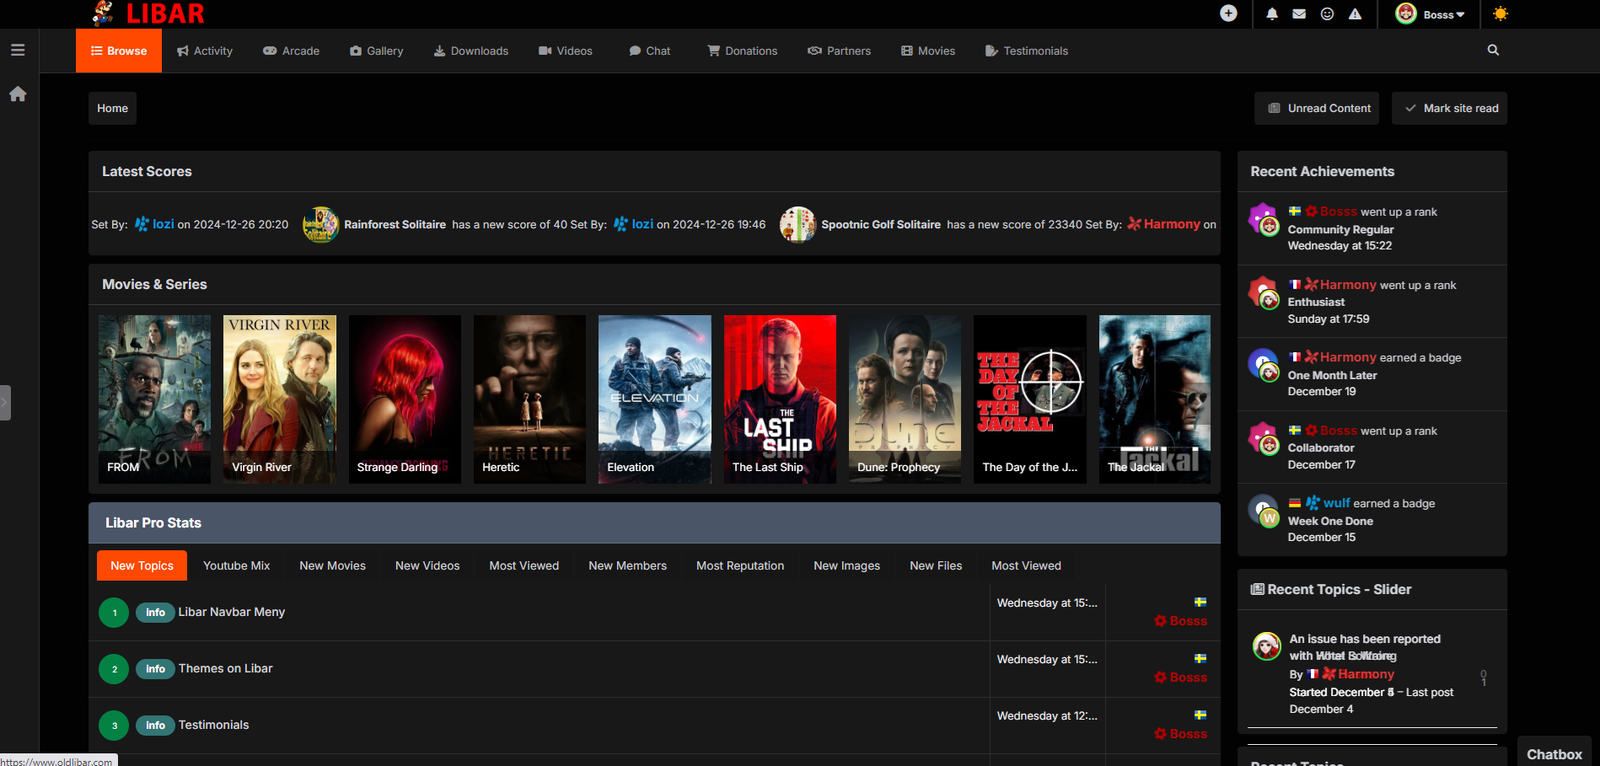Click the search magnifier icon

(x=1493, y=50)
